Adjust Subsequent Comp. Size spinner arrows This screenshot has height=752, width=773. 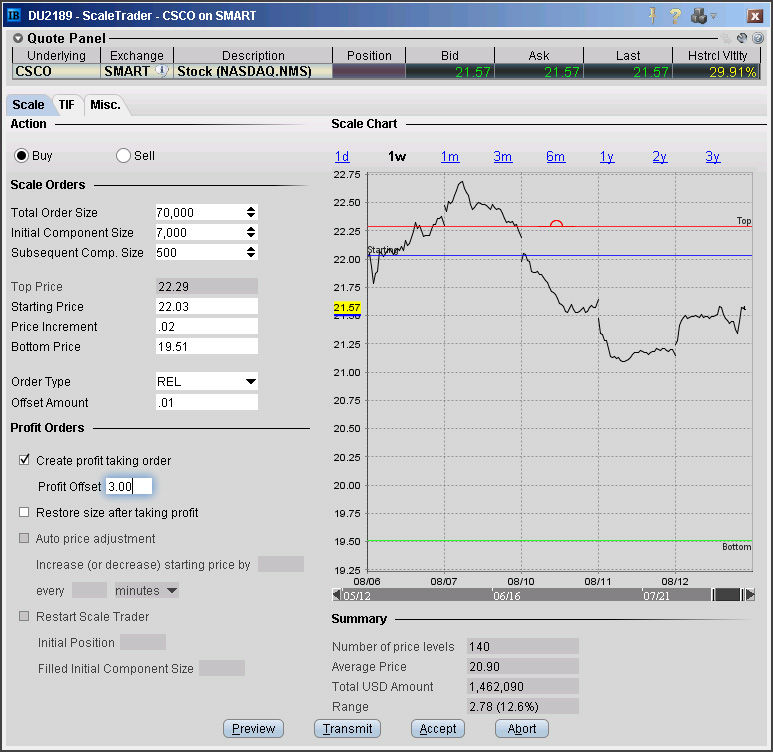pyautogui.click(x=251, y=252)
